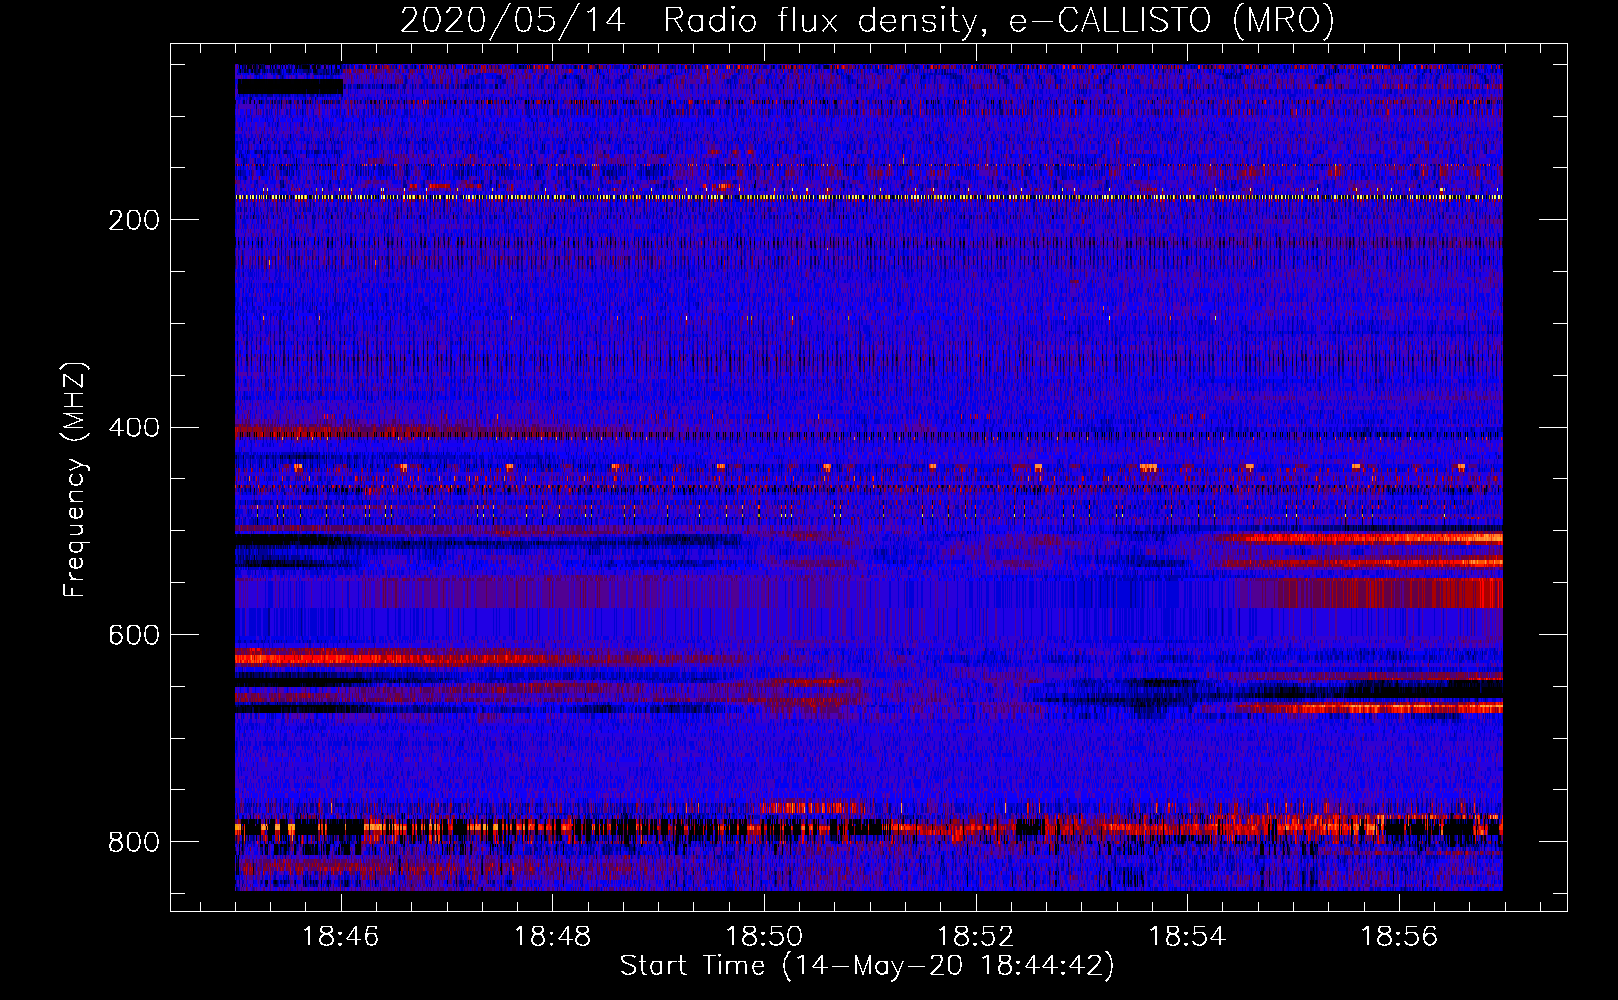
Task: Click the 'Frequency (MHZ)' y-axis label
Action: [x=75, y=480]
